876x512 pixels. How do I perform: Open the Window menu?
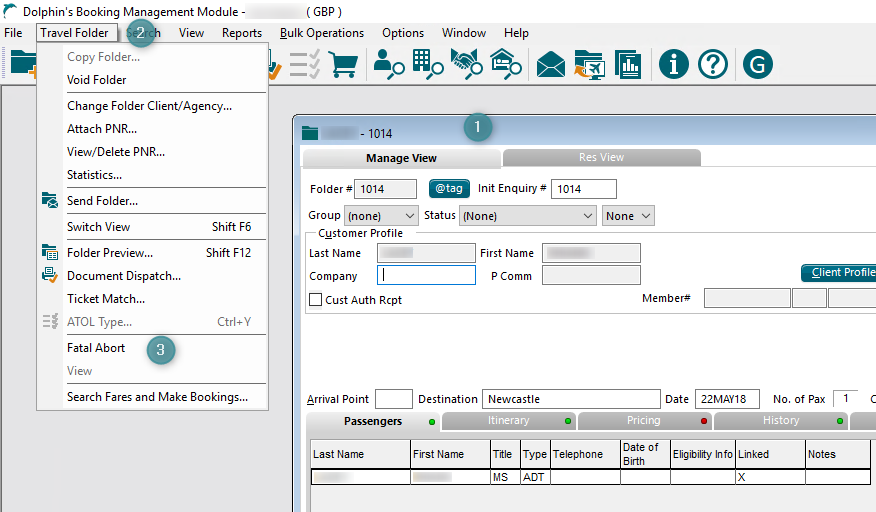(x=464, y=33)
